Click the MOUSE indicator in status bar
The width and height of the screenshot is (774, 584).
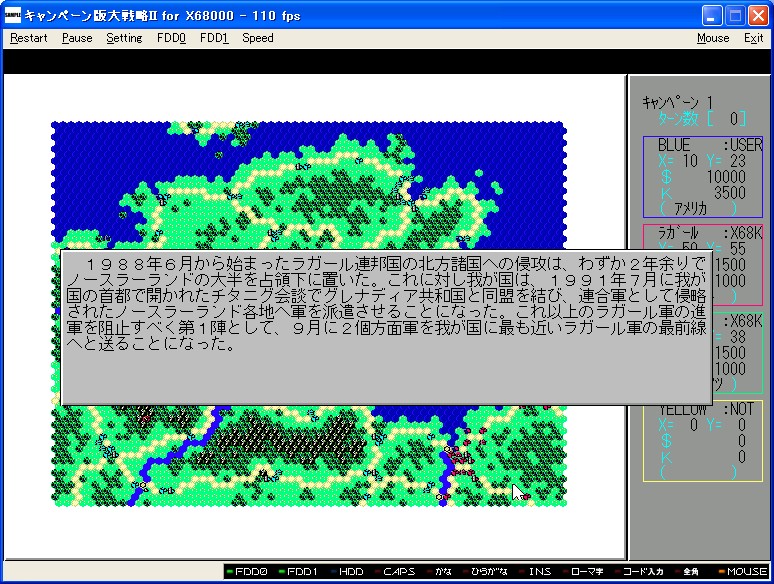[742, 572]
